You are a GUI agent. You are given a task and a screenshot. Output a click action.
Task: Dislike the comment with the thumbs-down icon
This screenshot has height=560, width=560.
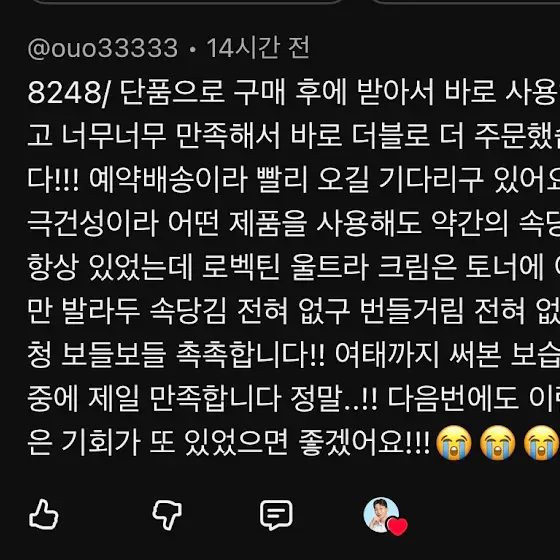click(x=167, y=515)
